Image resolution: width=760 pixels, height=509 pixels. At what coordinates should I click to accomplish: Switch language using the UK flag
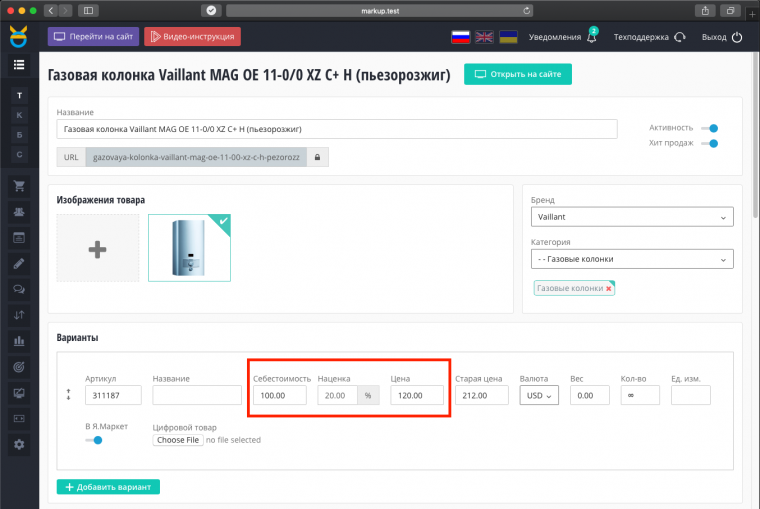pos(484,37)
